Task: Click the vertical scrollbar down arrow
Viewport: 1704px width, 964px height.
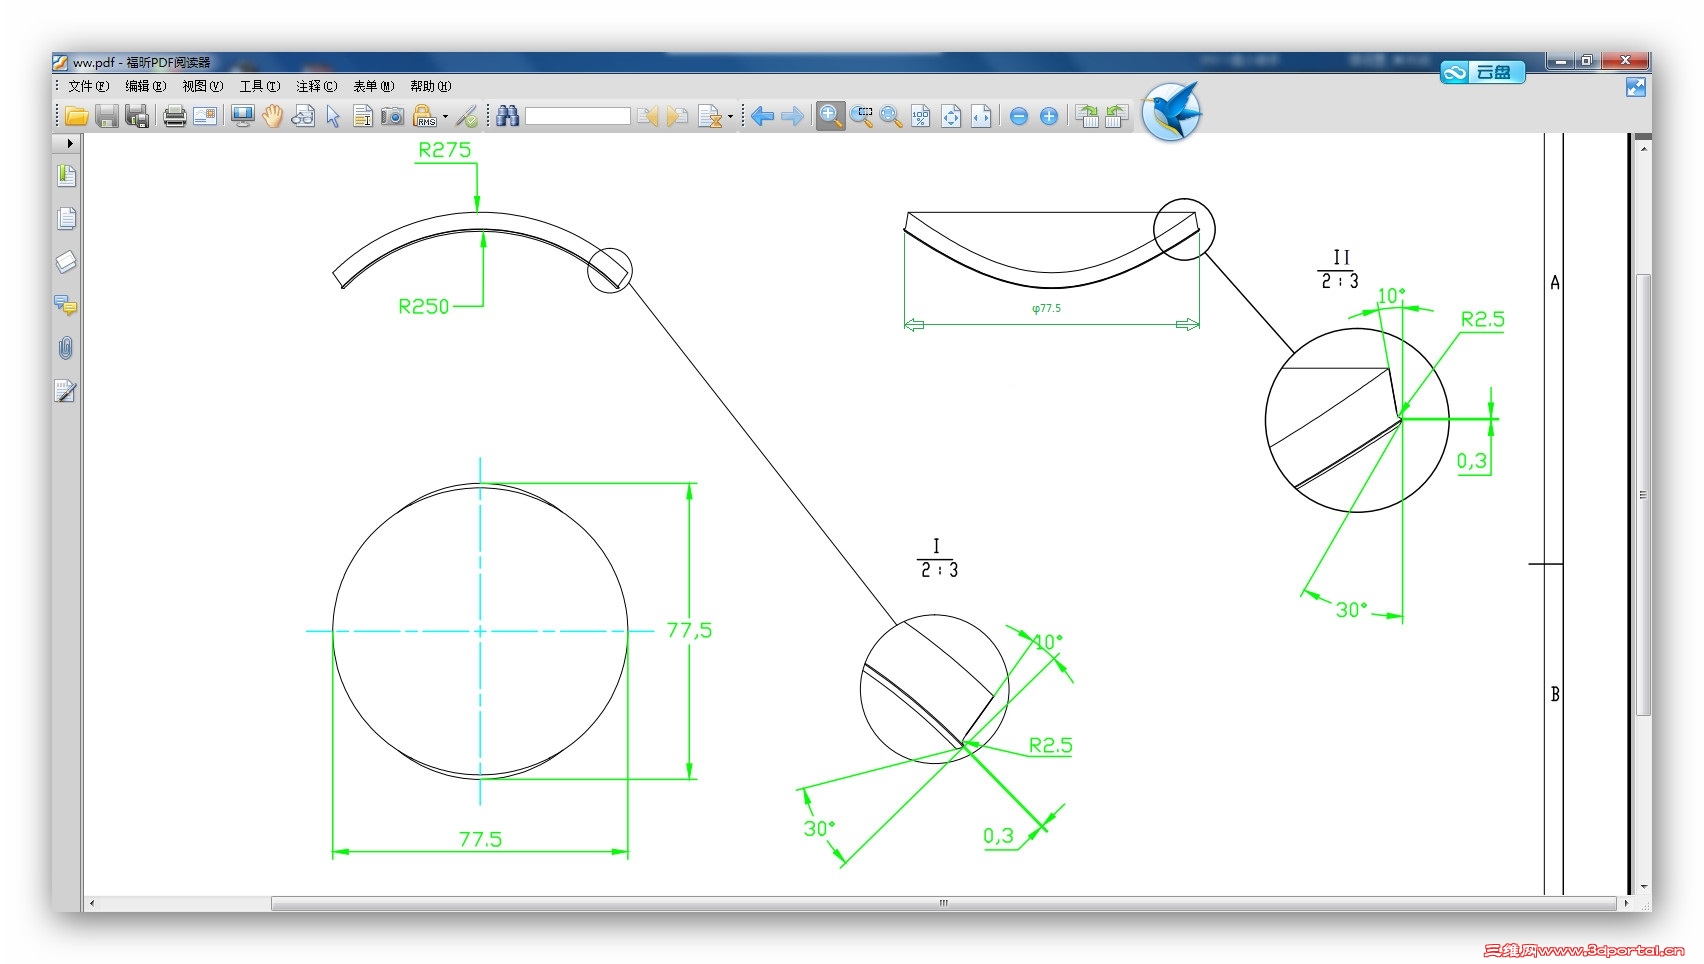Action: point(1643,887)
